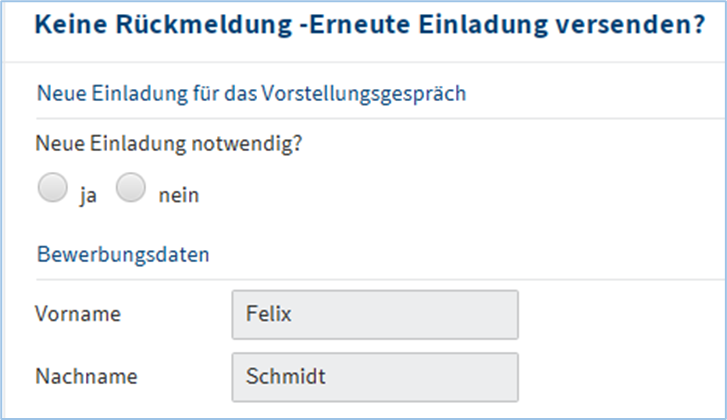The width and height of the screenshot is (727, 420).
Task: Click the right edge of Nachname field
Action: coord(510,377)
